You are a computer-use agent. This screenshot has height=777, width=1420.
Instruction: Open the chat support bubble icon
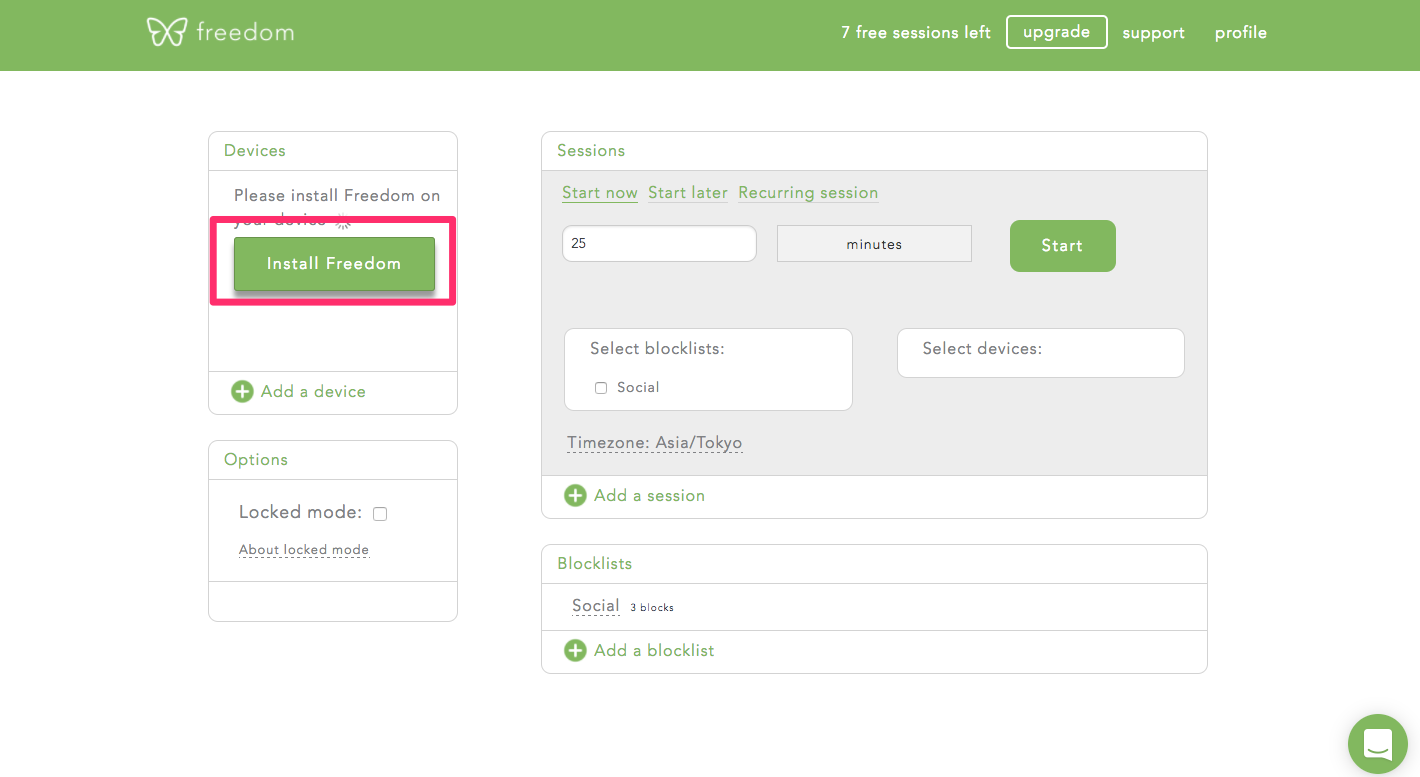click(x=1377, y=743)
